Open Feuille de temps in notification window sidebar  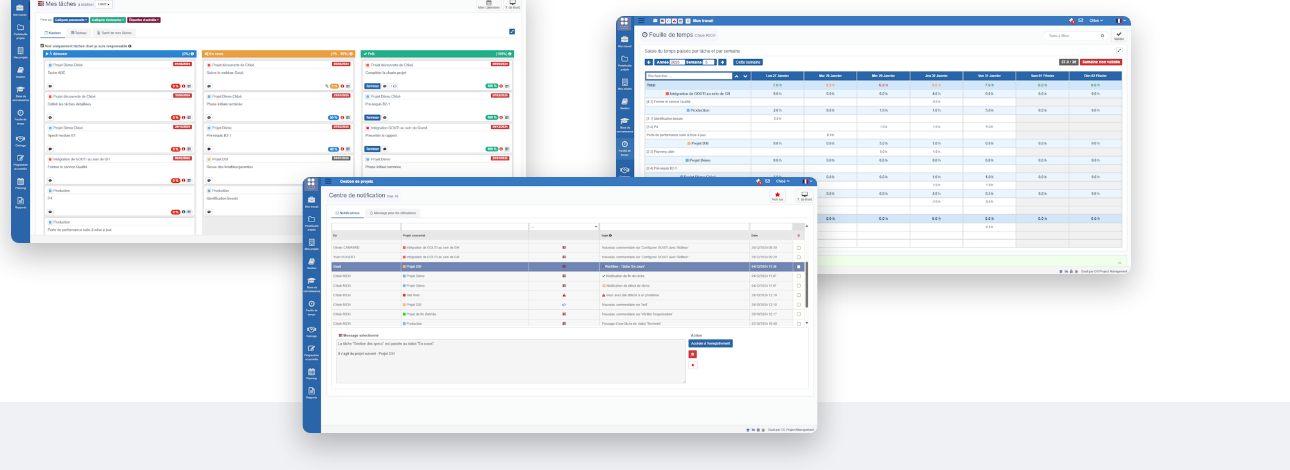(x=312, y=307)
